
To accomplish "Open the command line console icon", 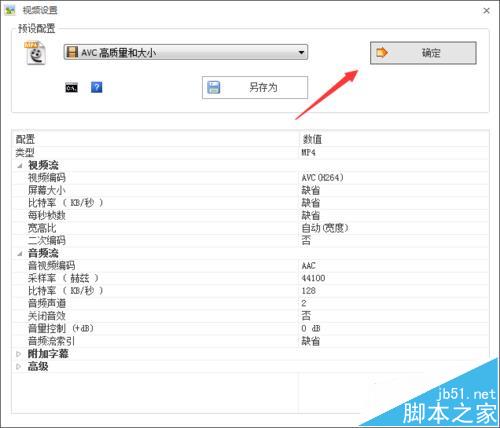I will [71, 88].
